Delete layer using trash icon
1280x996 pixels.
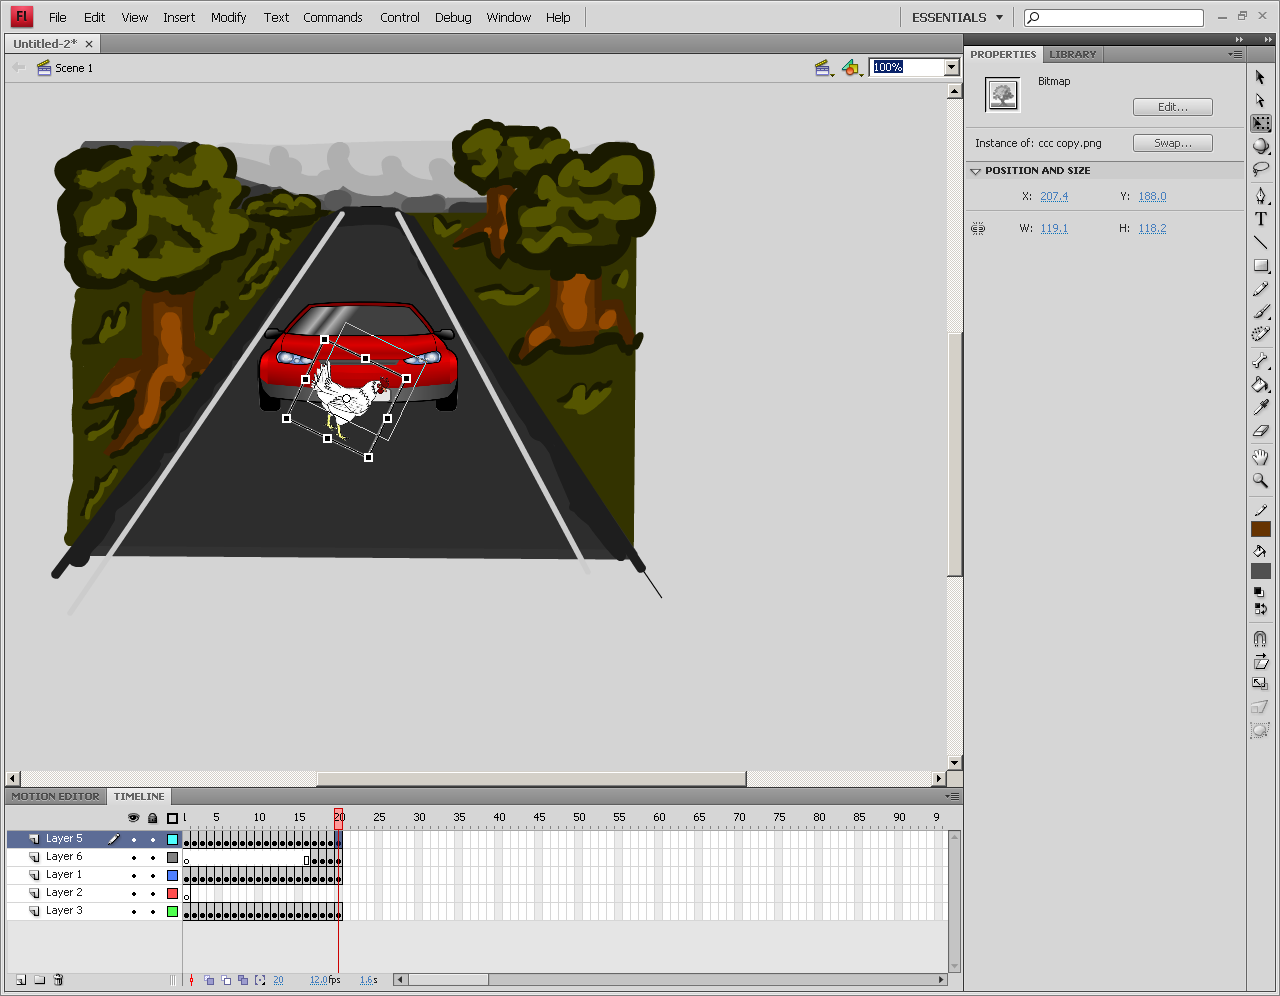58,980
